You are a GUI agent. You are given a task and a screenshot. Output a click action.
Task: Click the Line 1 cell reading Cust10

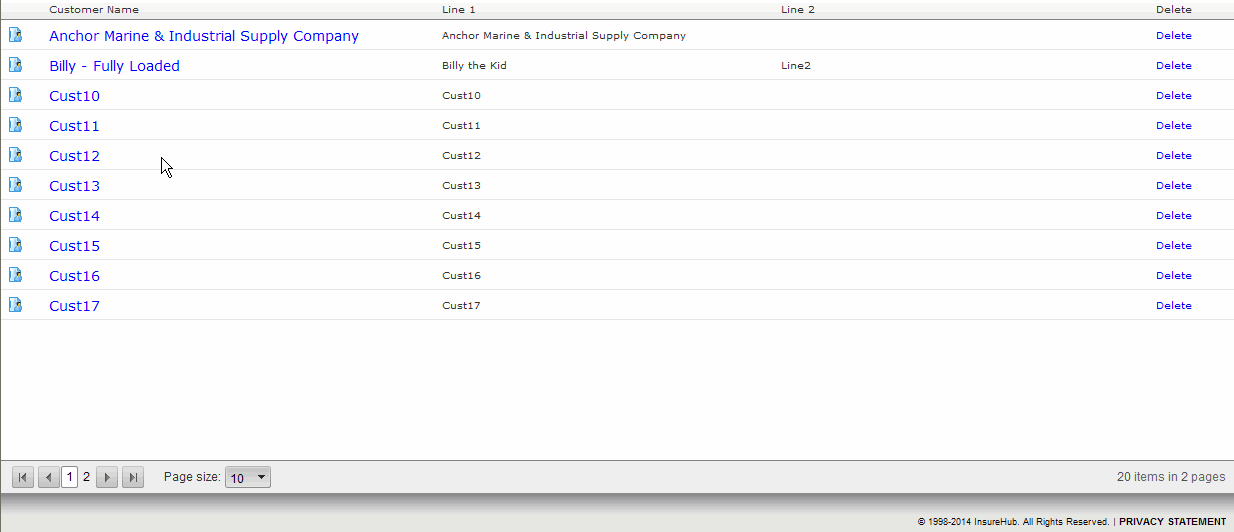[x=461, y=95]
